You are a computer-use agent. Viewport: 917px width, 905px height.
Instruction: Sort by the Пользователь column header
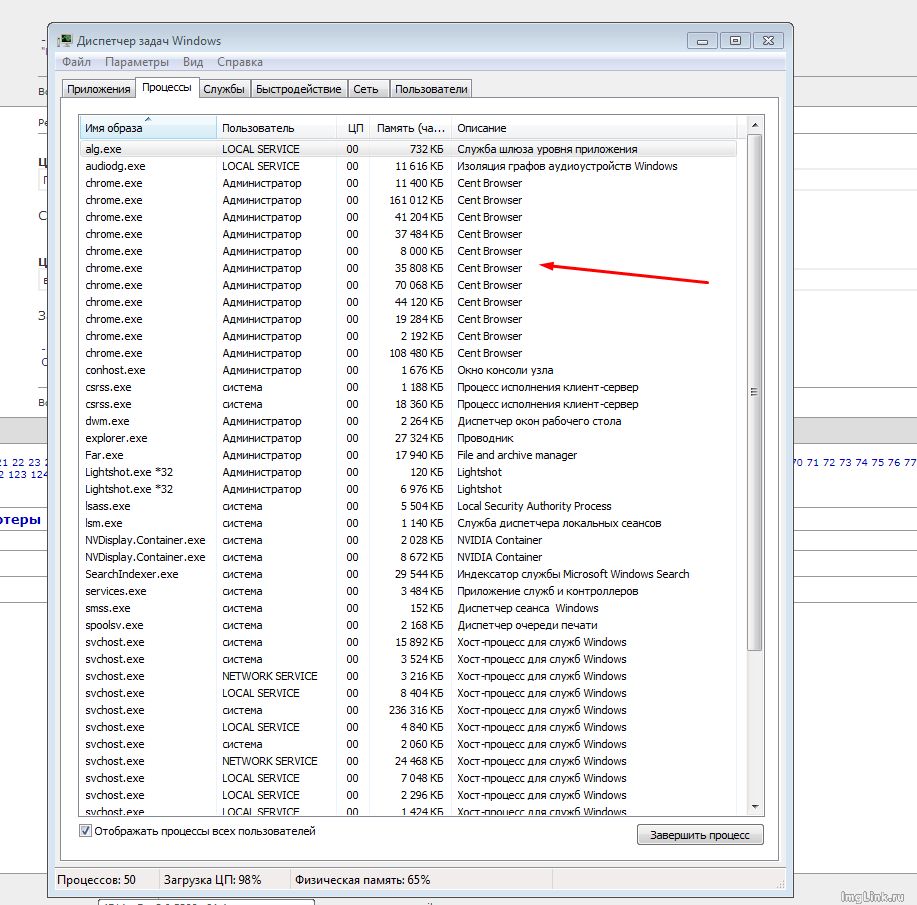click(x=276, y=128)
